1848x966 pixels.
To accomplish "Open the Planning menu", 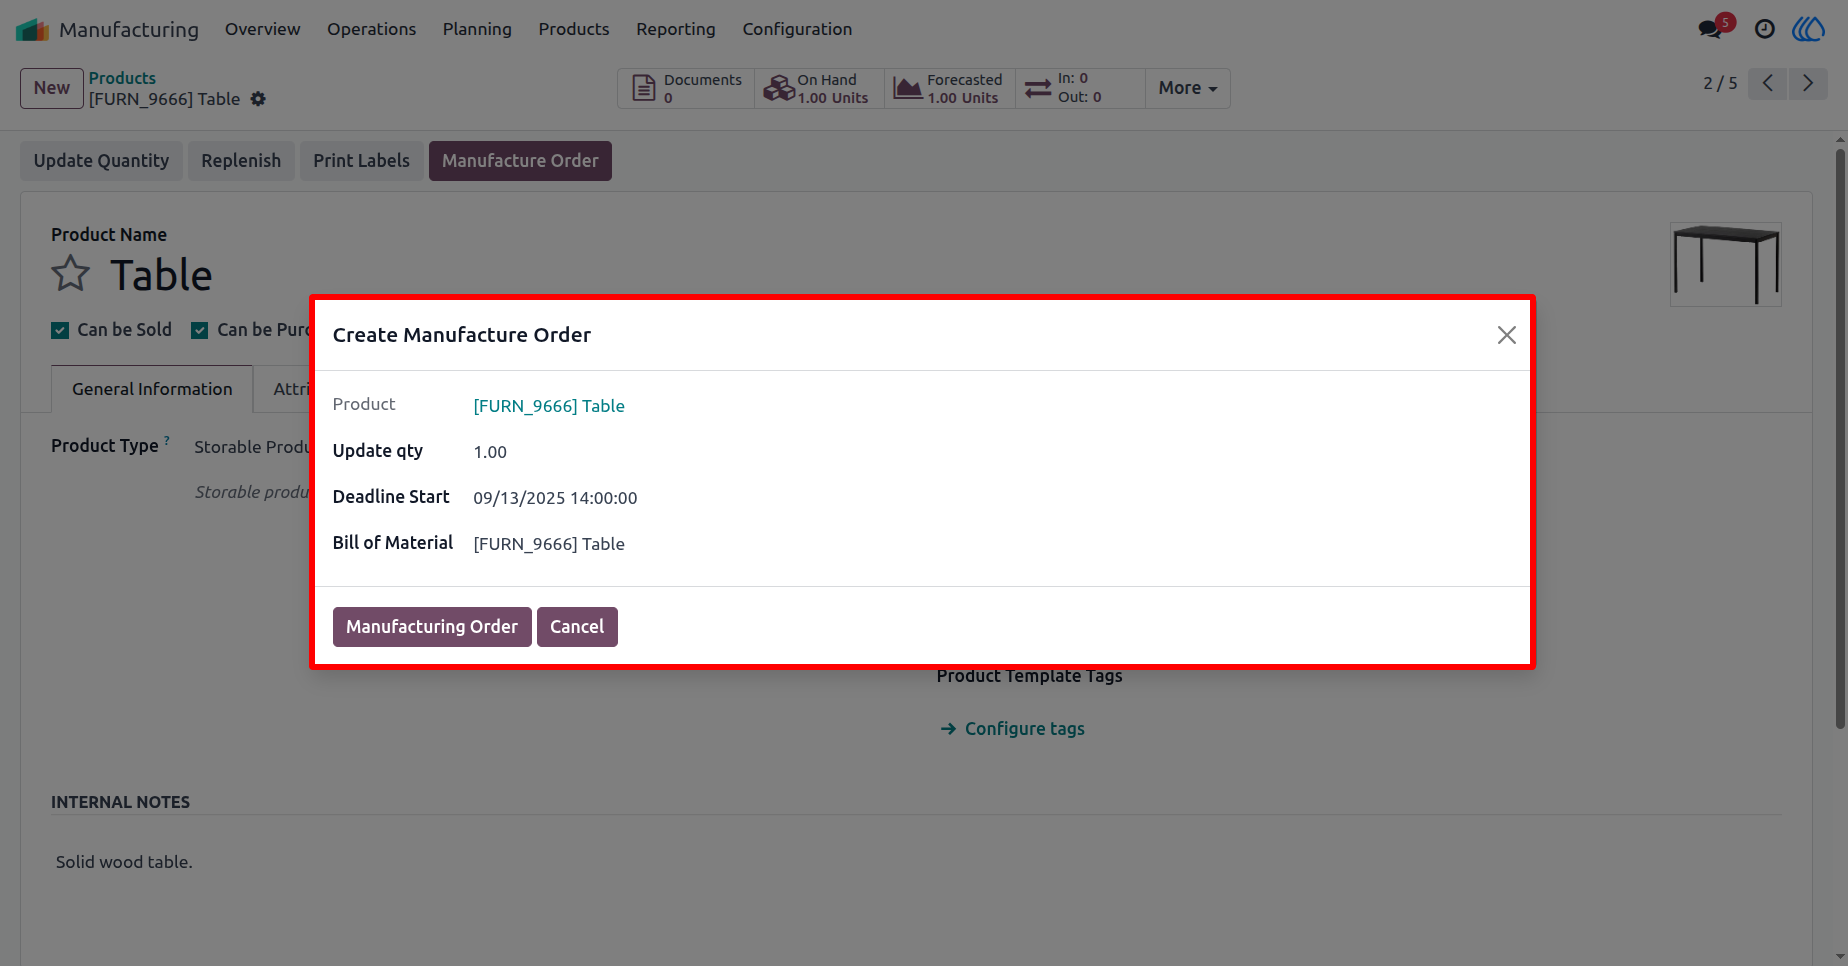I will (477, 29).
